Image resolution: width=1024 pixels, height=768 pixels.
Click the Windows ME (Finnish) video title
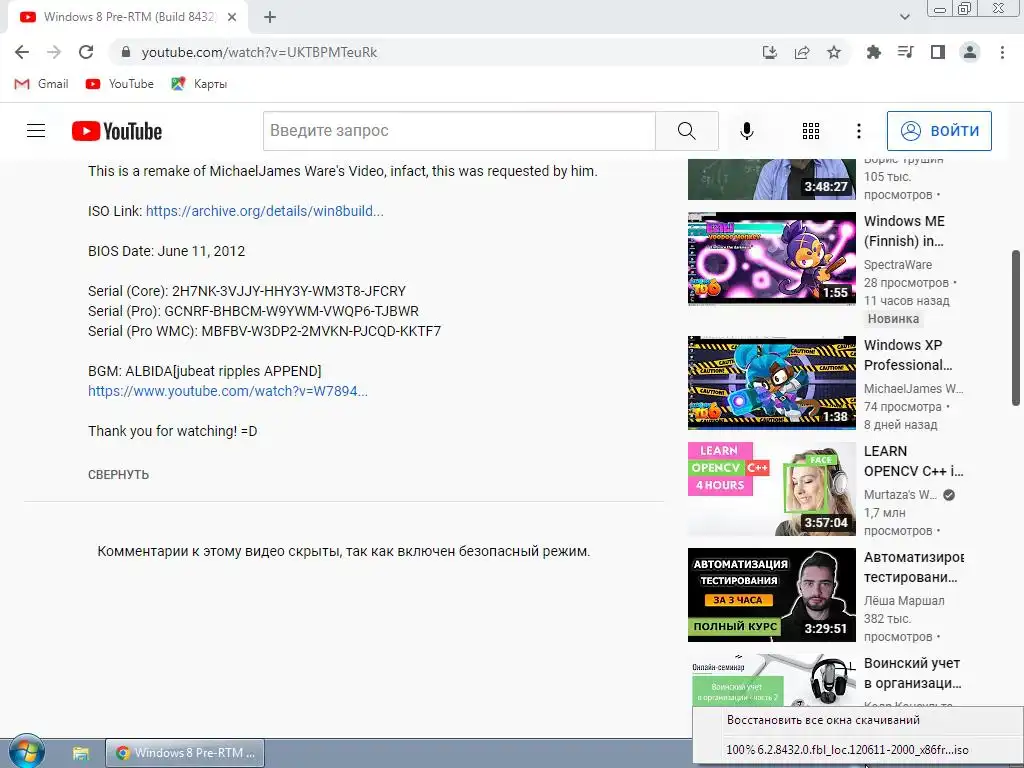[904, 231]
